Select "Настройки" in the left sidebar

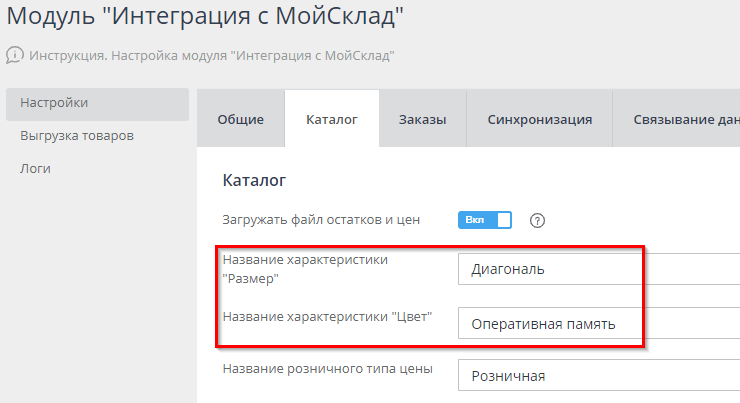[x=55, y=103]
